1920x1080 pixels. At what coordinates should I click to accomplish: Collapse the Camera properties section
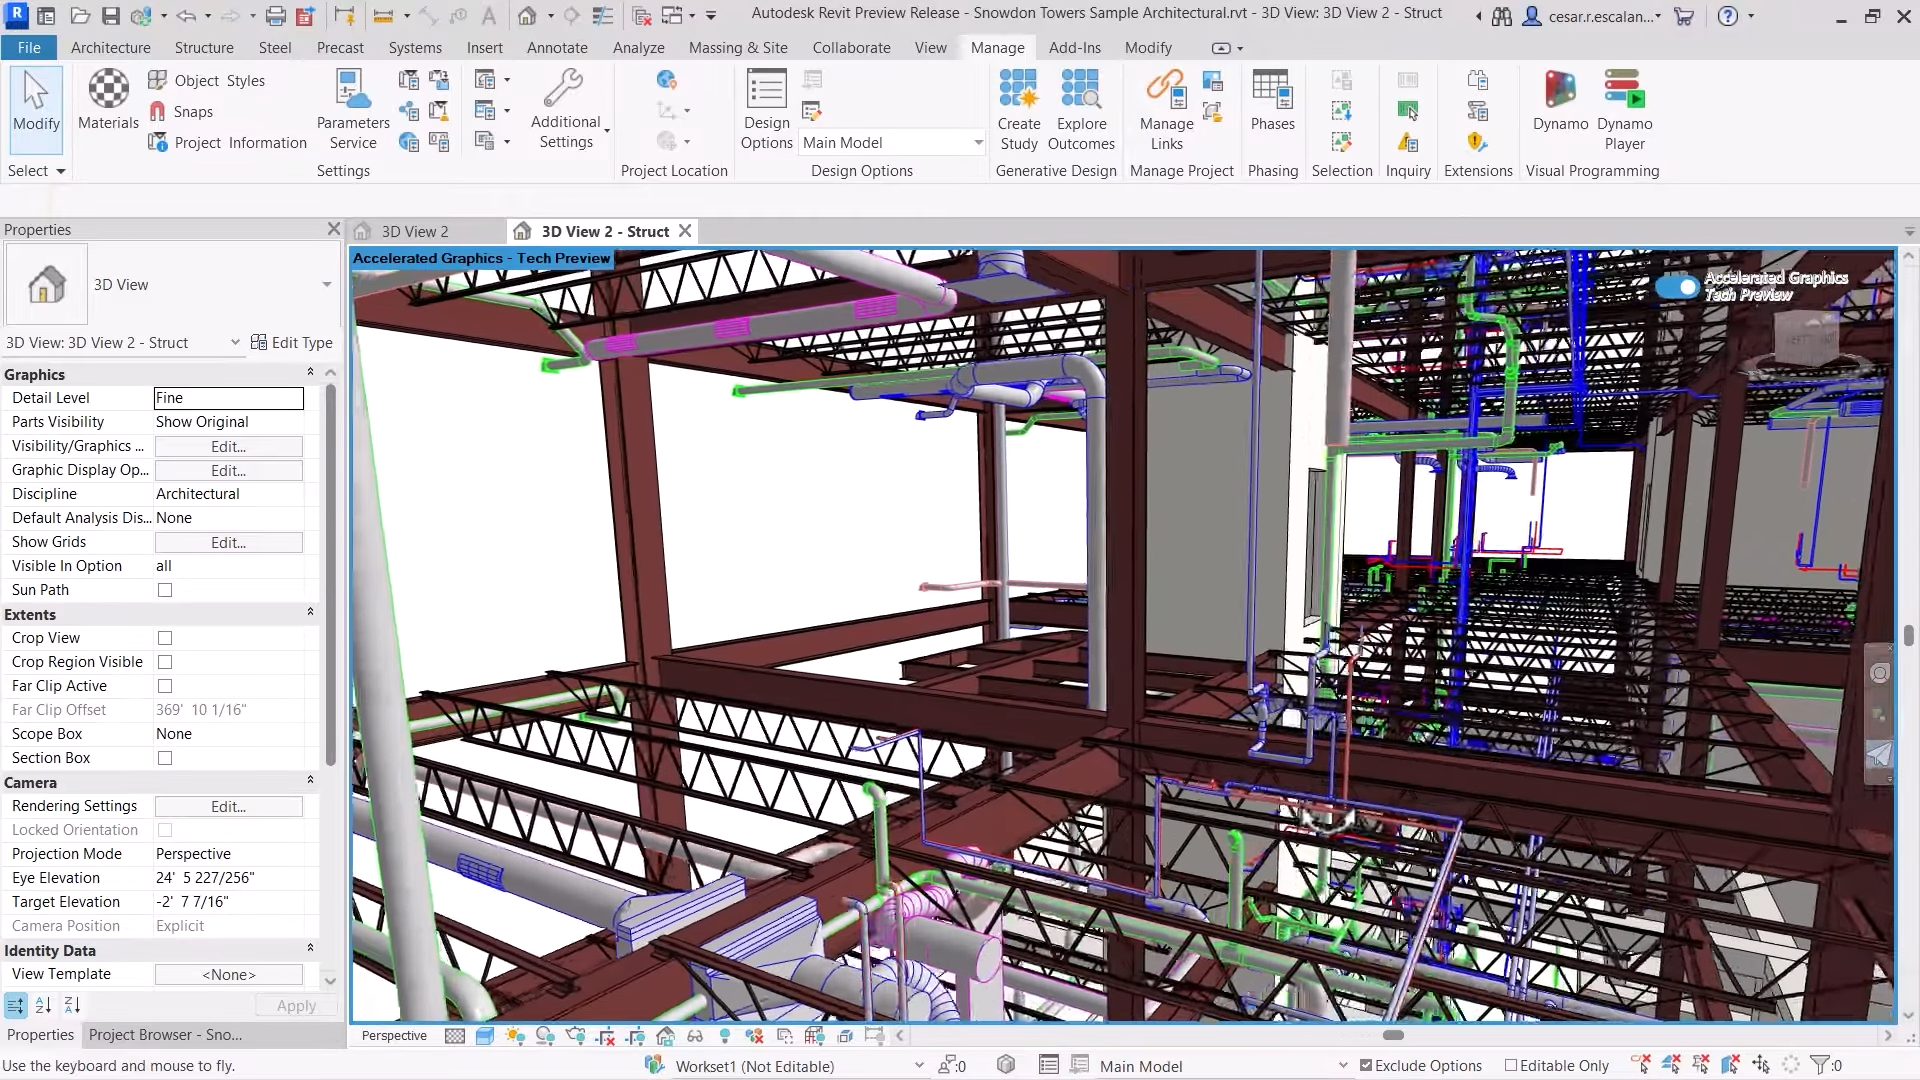(x=310, y=782)
